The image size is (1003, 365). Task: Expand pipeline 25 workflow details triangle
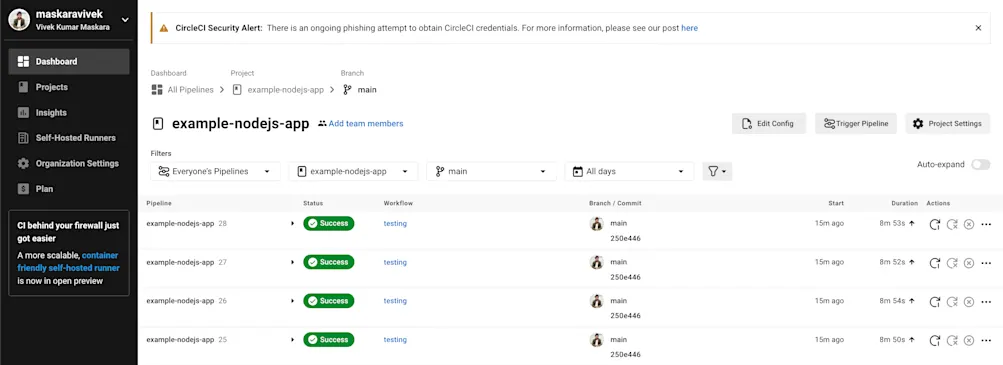292,339
